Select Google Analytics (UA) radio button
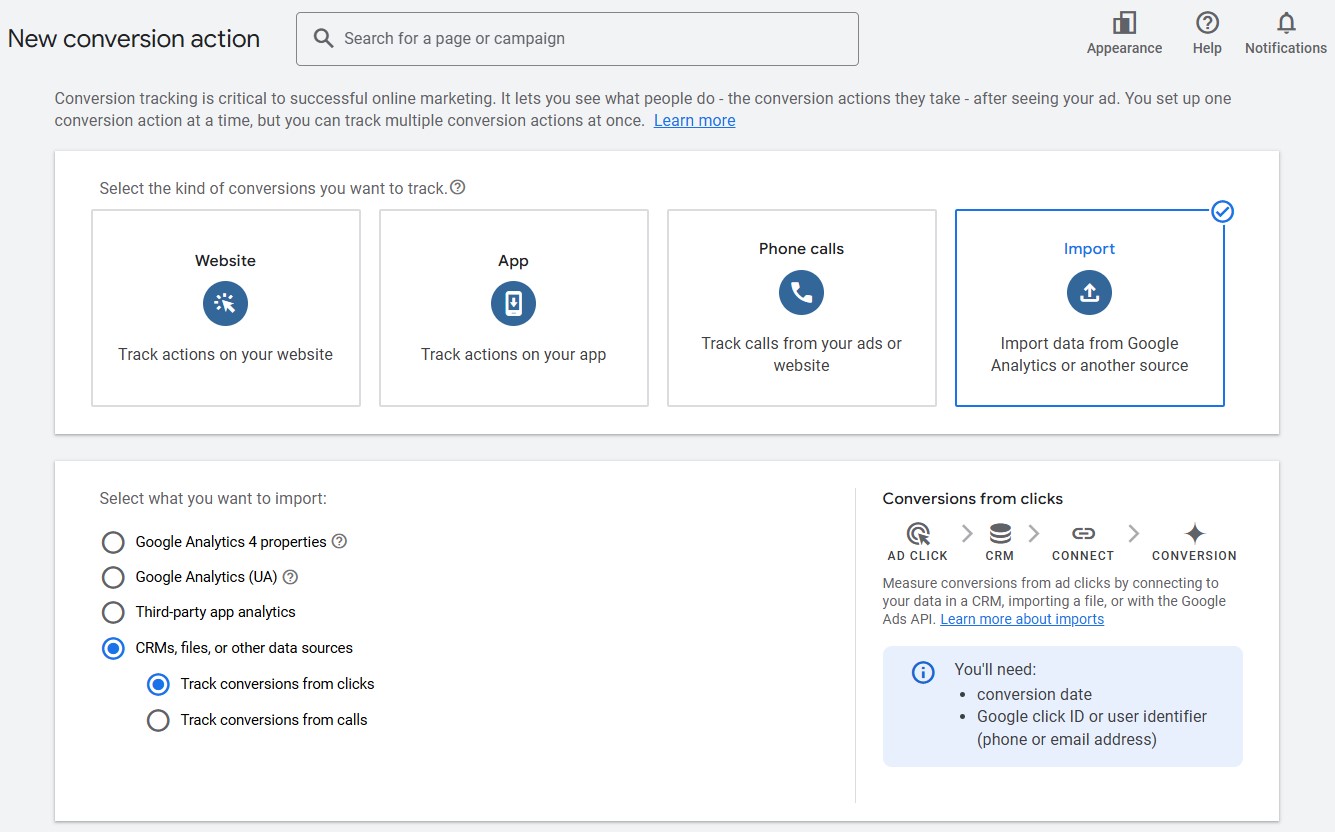 click(114, 577)
